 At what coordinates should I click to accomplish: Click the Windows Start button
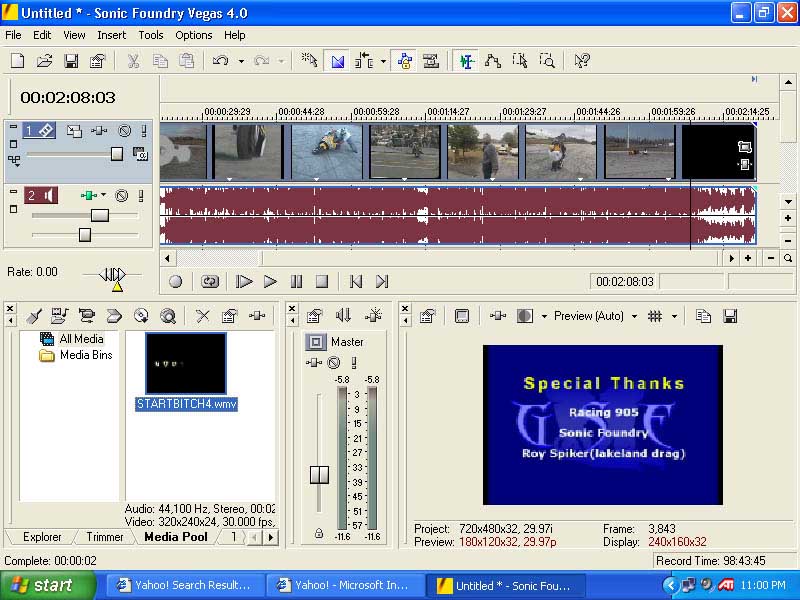pos(48,586)
